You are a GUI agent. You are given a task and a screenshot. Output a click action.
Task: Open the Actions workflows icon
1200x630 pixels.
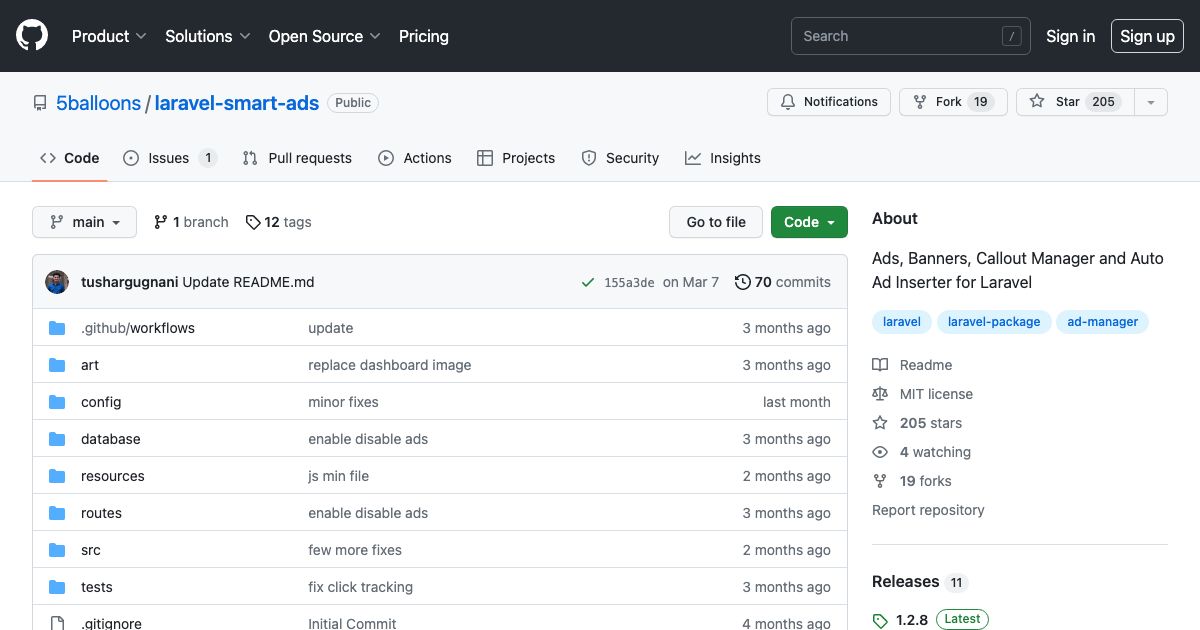point(384,158)
